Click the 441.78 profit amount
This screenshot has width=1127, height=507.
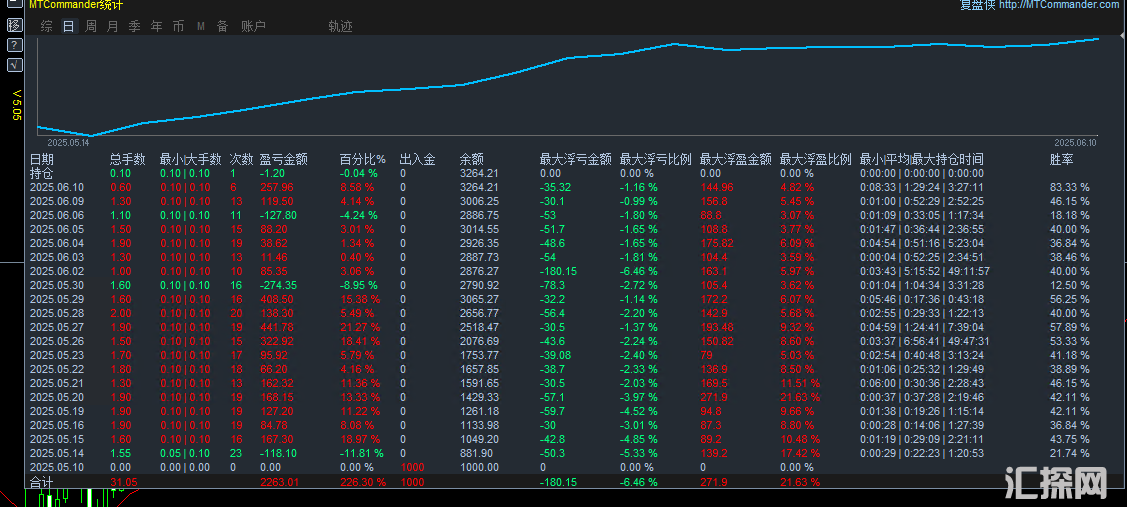tap(276, 327)
